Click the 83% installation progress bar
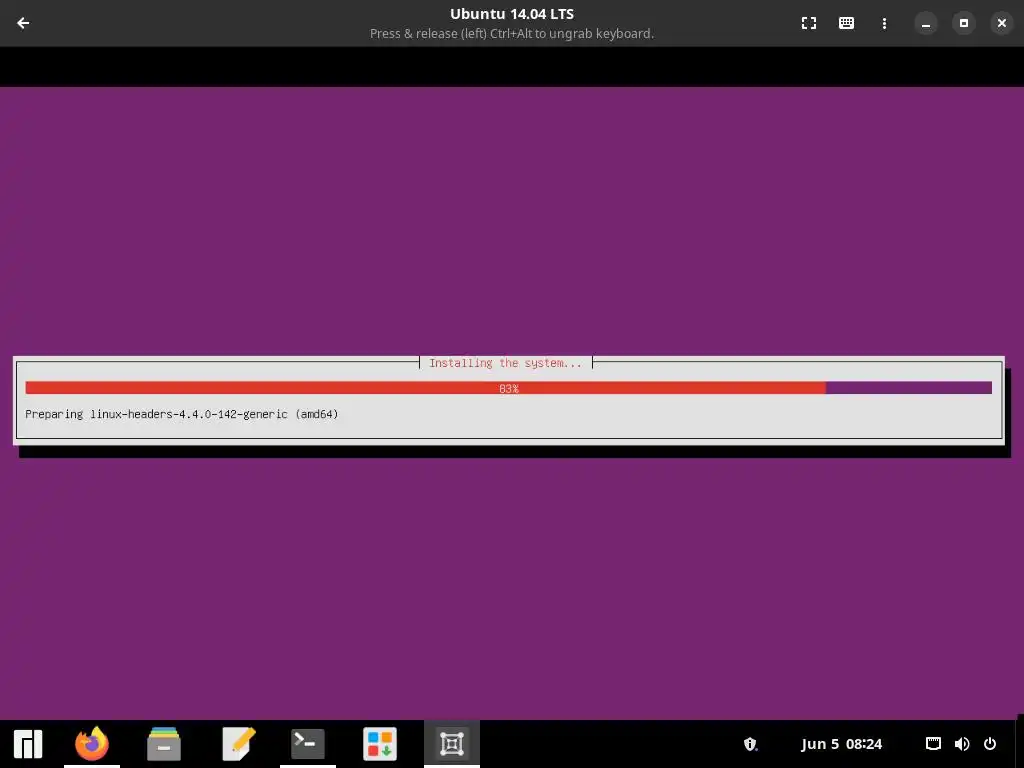 tap(508, 388)
